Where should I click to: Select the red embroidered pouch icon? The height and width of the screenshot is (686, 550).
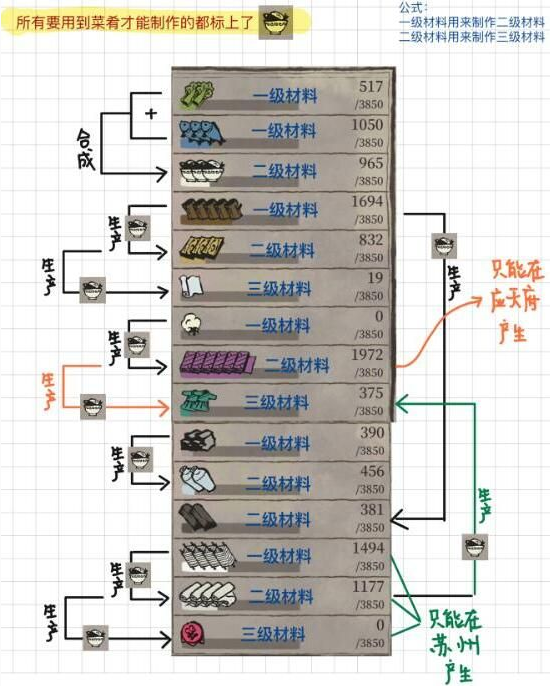point(192,634)
